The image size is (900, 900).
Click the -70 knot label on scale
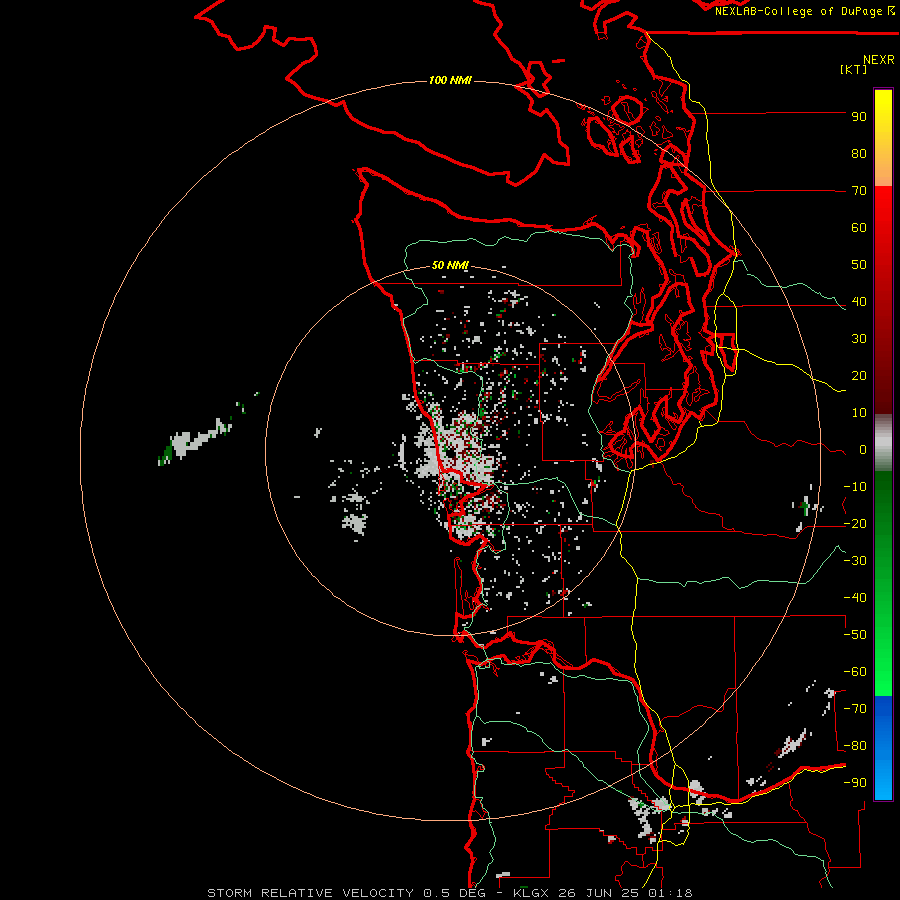(x=855, y=709)
